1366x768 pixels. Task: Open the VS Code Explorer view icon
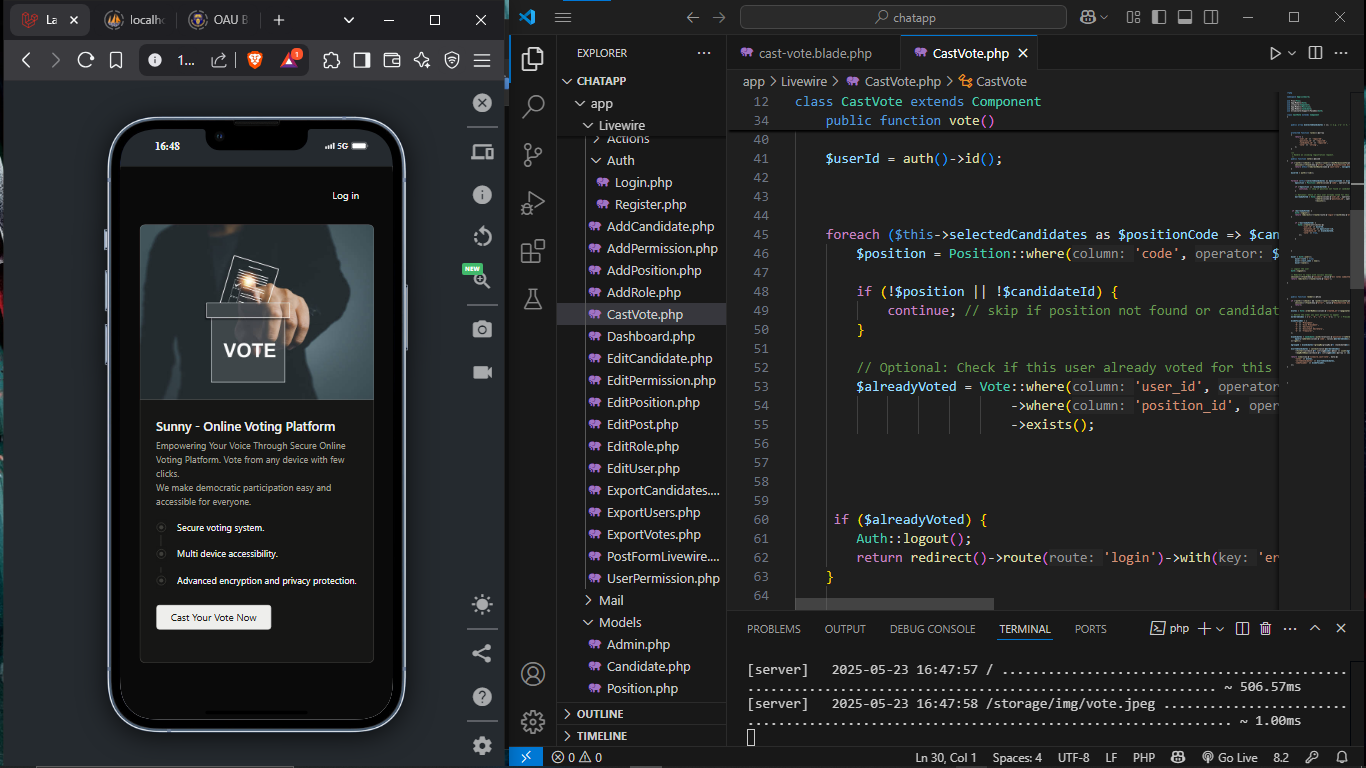point(533,58)
